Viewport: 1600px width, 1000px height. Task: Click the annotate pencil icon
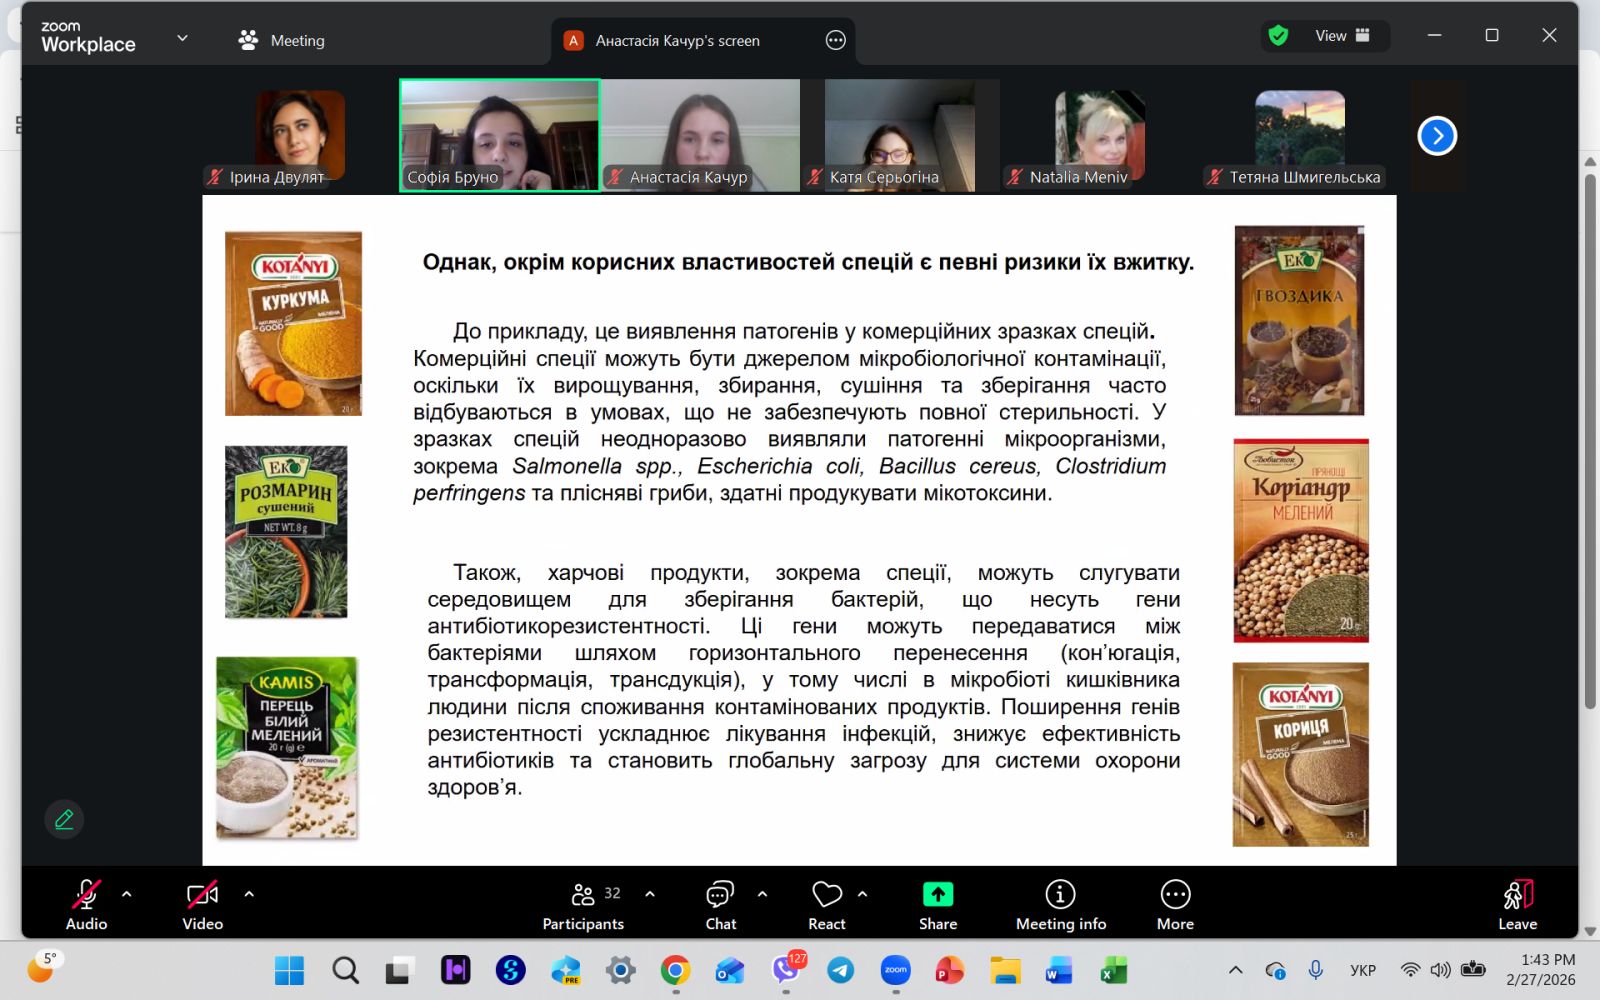tap(64, 819)
